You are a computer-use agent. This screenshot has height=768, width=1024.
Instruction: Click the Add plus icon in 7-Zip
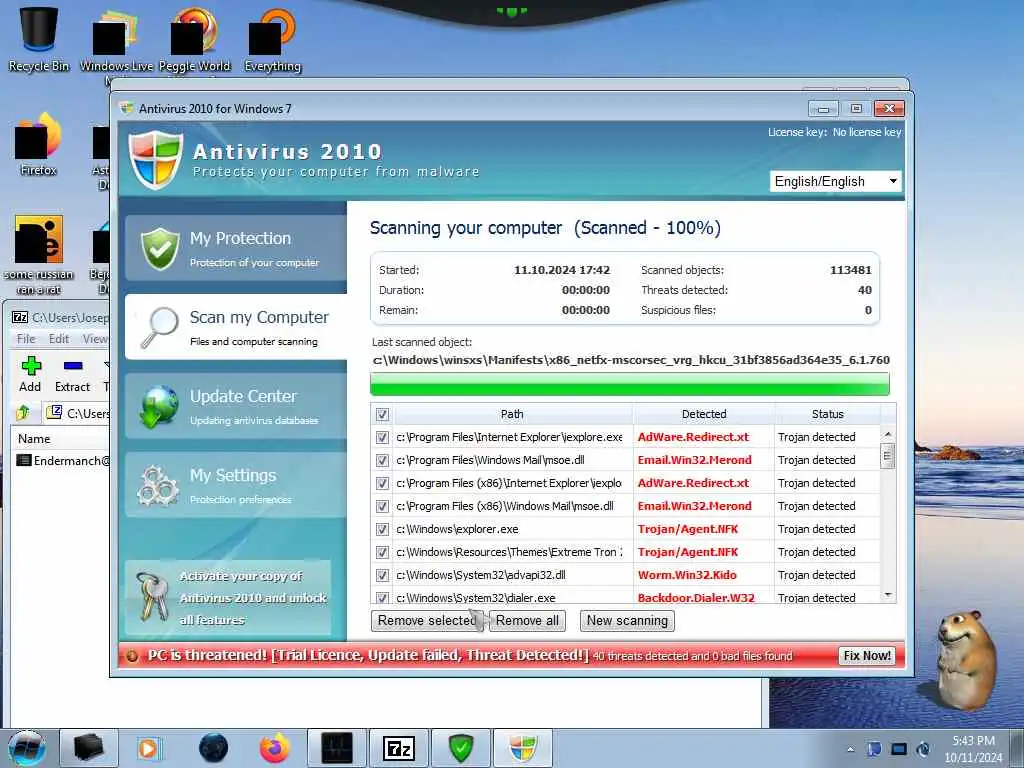click(x=31, y=366)
